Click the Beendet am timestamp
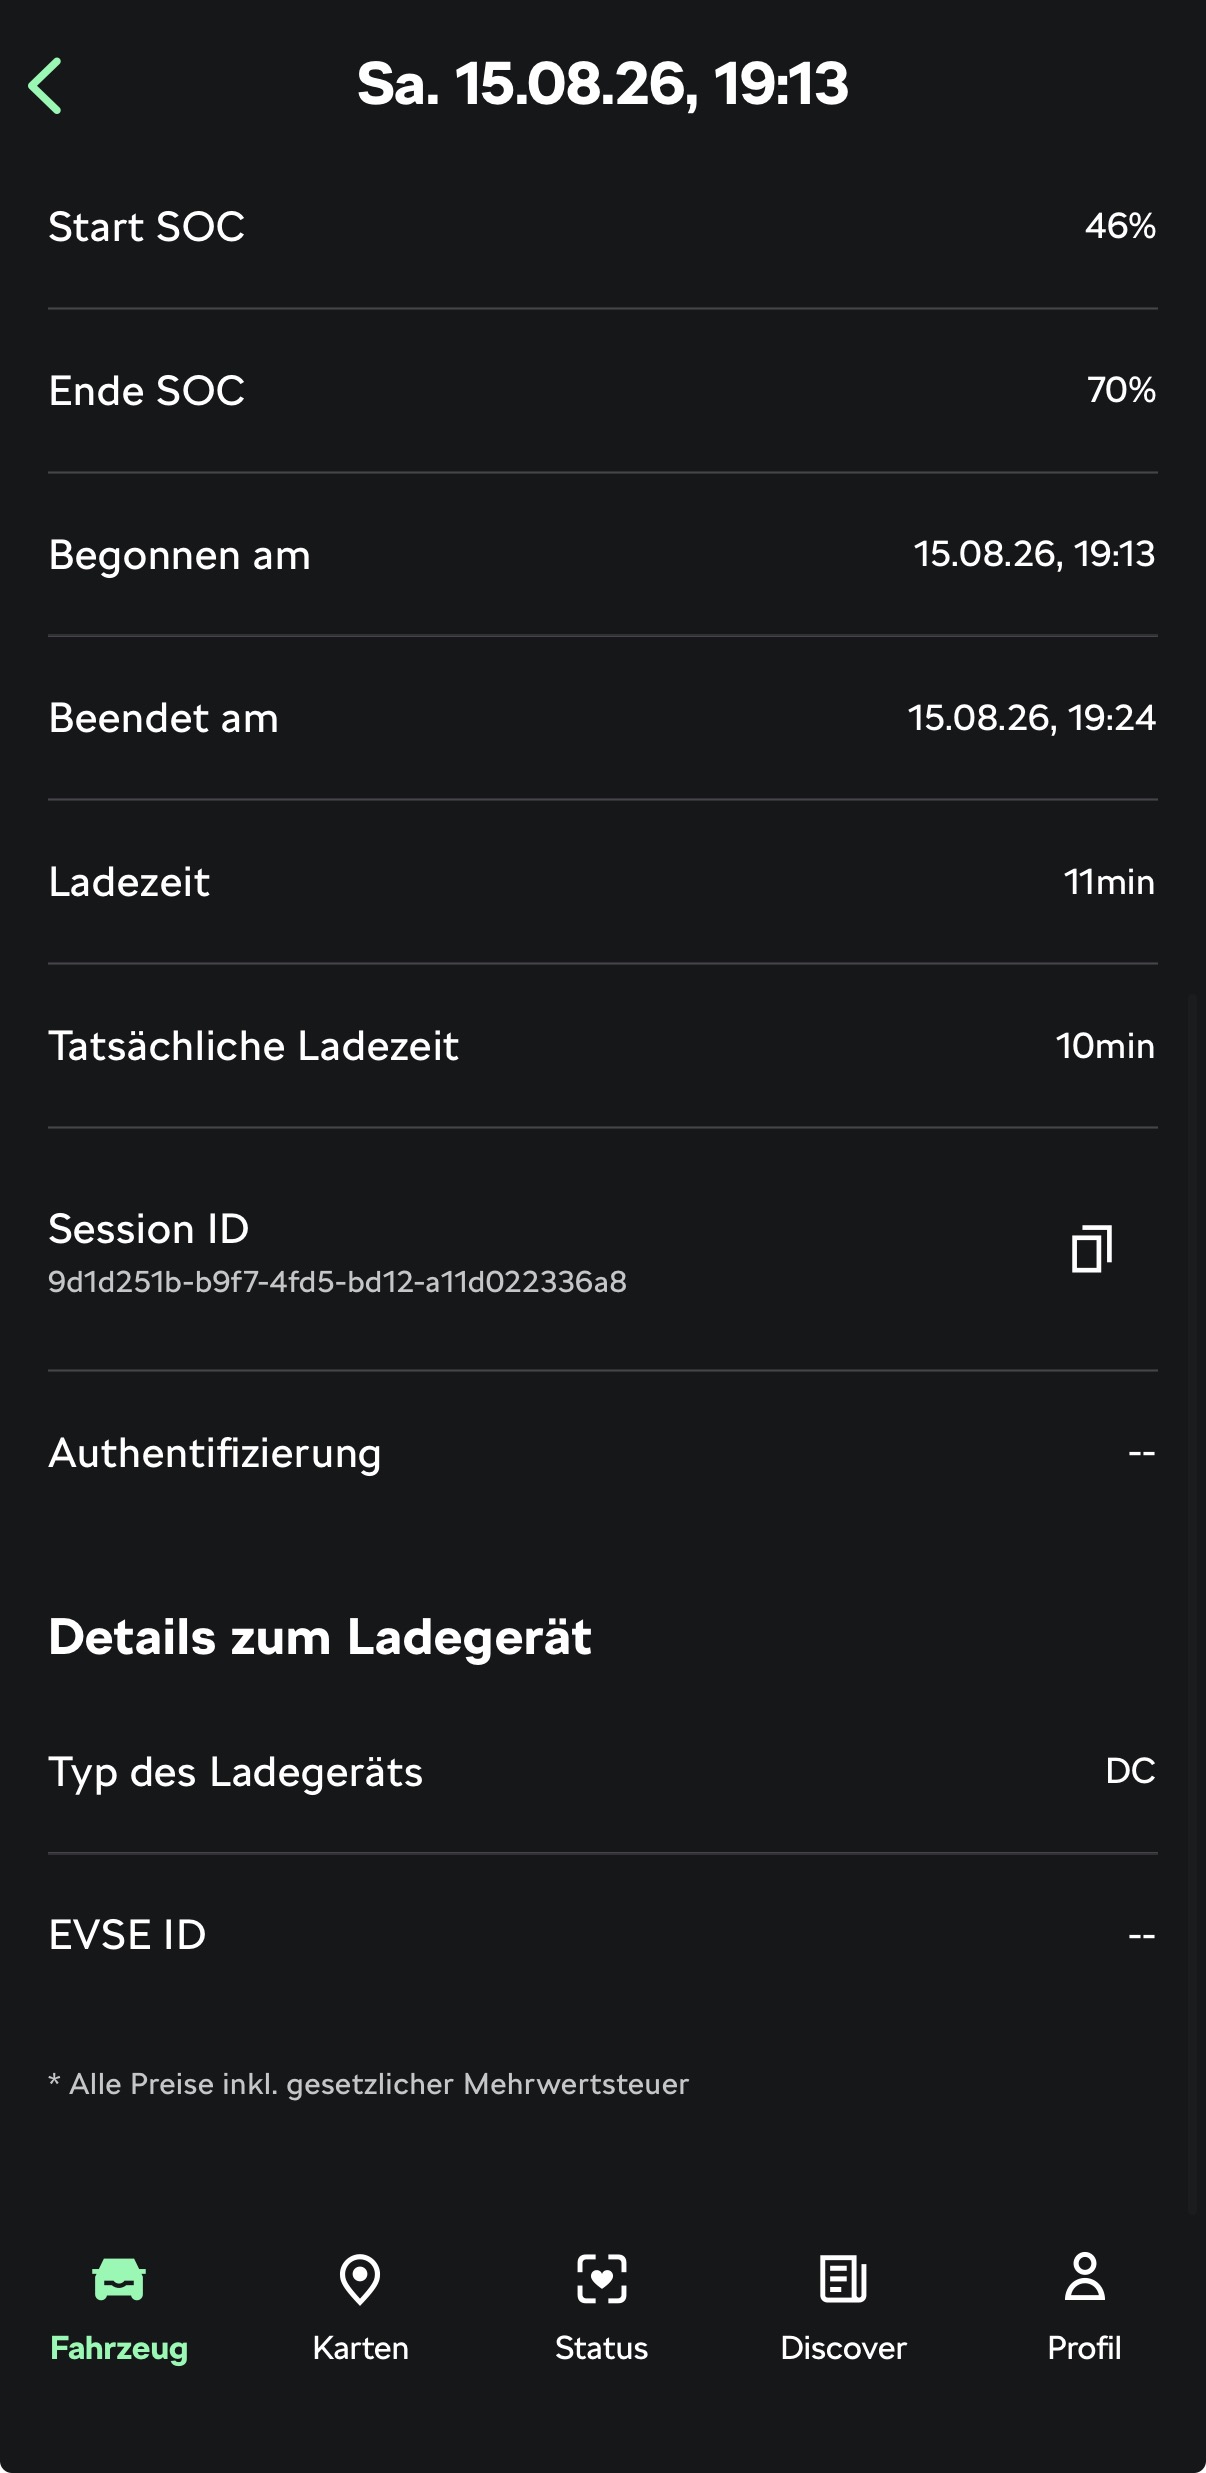Screen dimensions: 1206x2473 click(x=1031, y=718)
